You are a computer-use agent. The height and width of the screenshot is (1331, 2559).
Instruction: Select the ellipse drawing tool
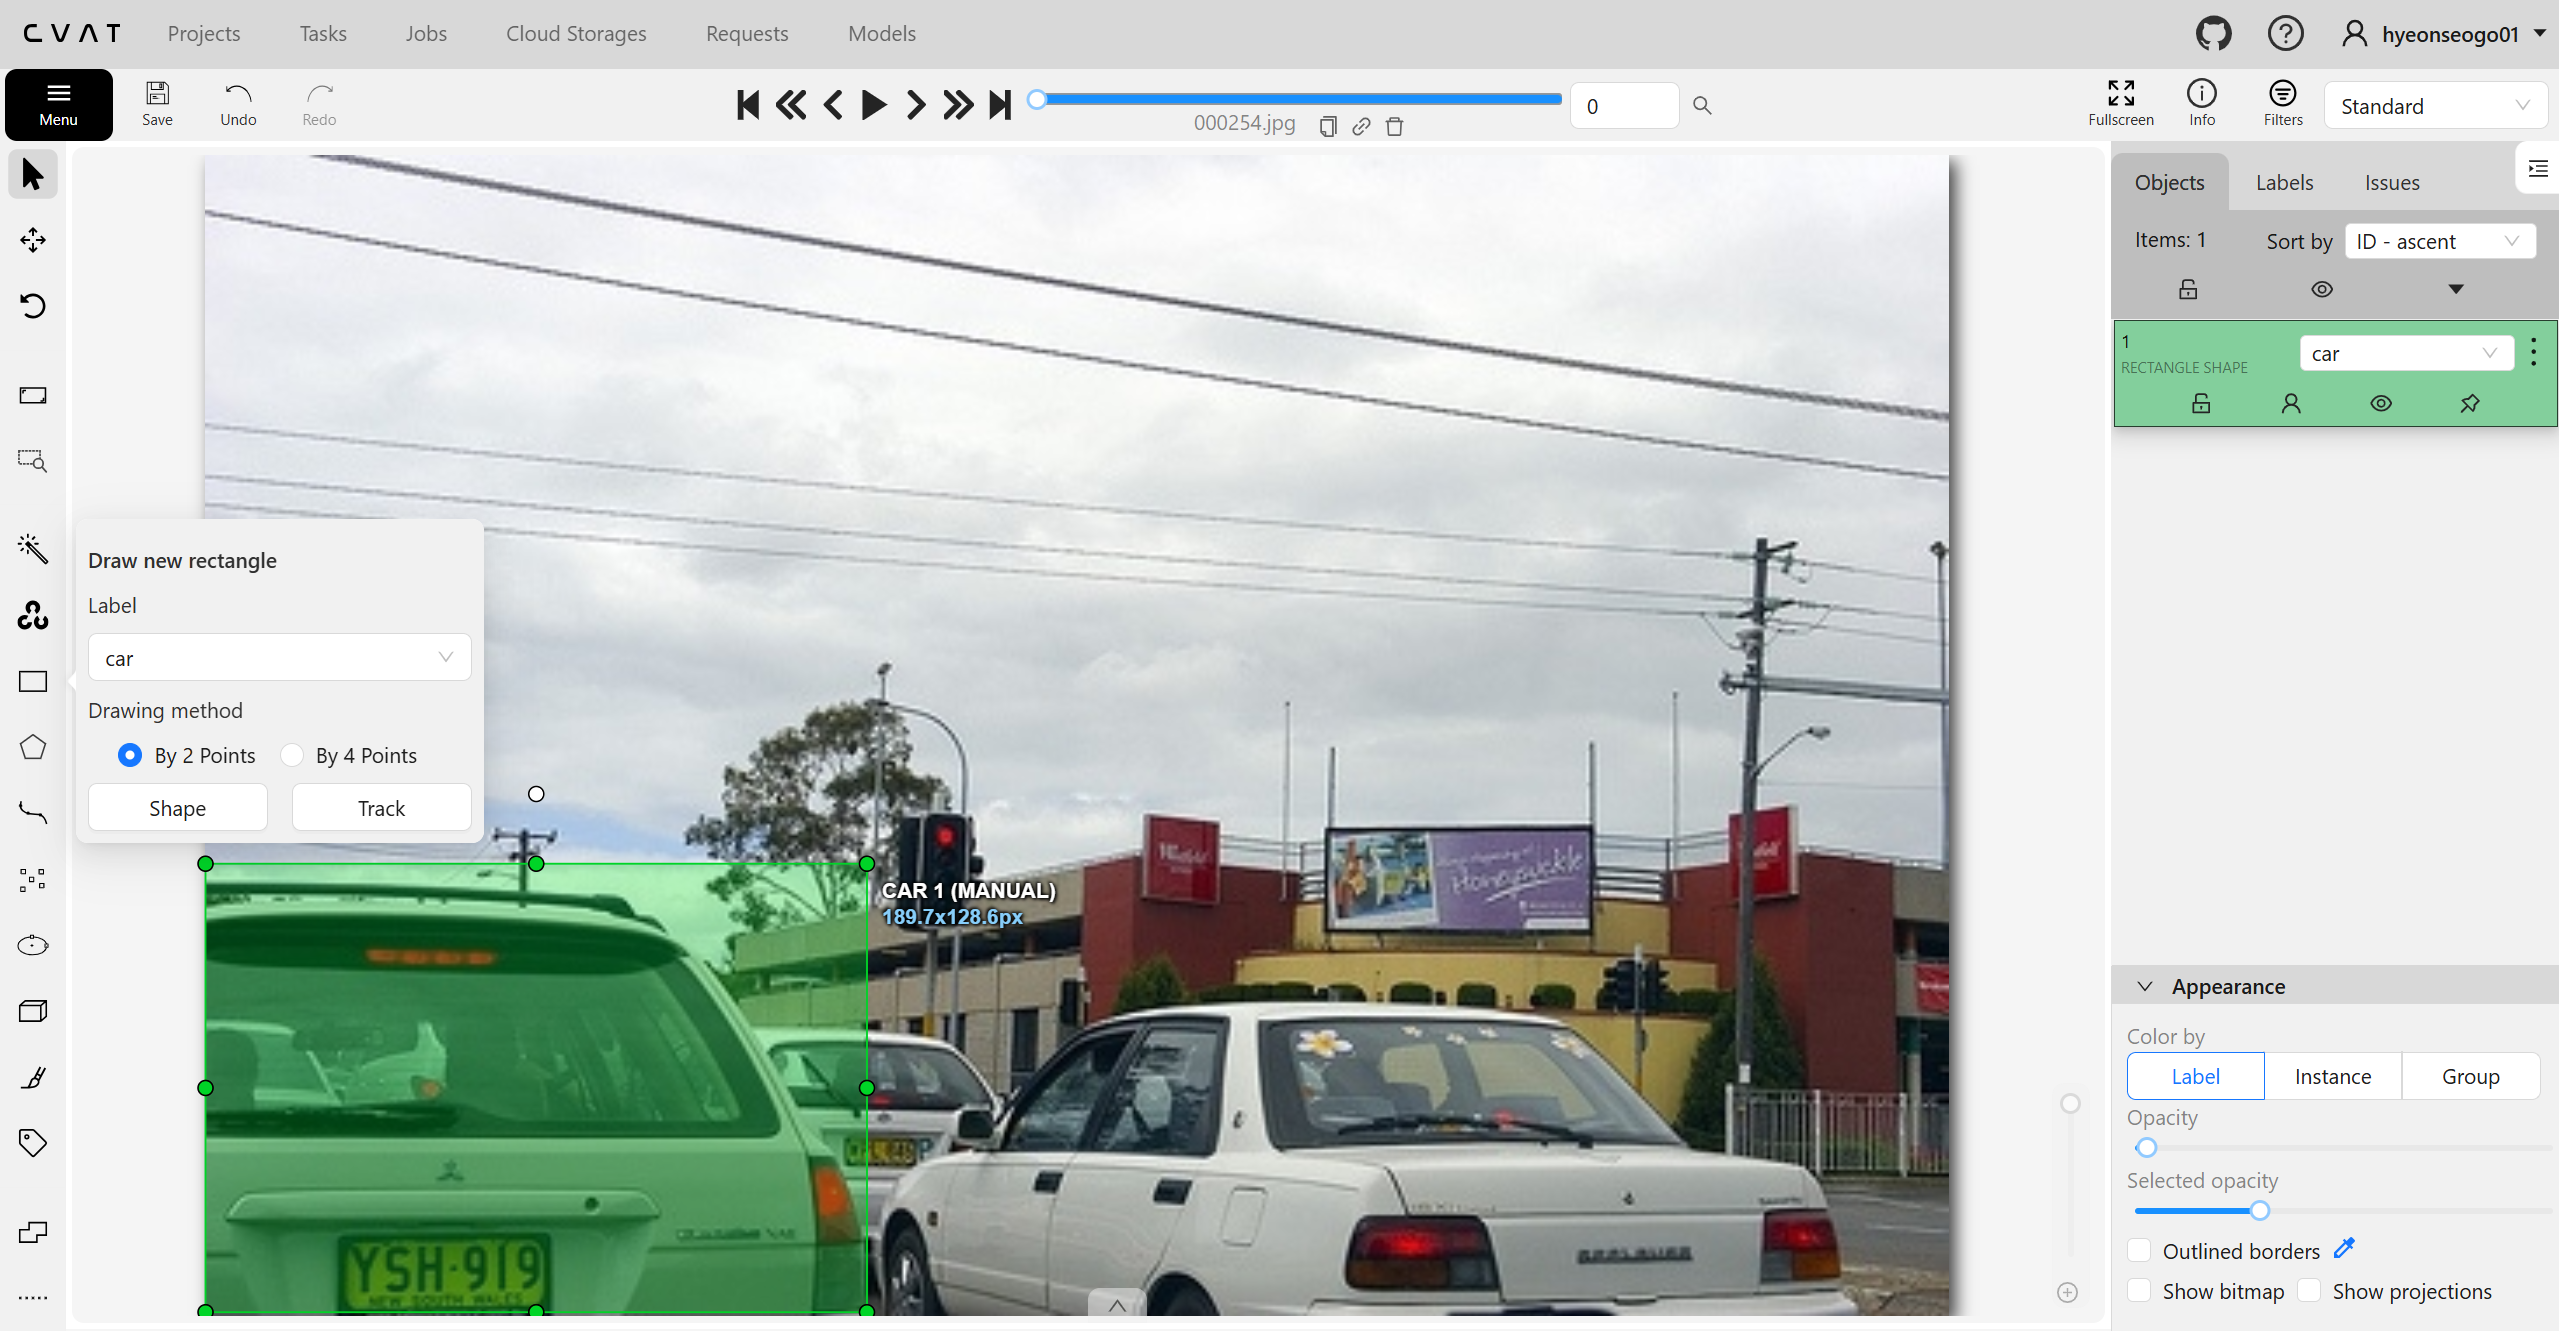click(33, 945)
